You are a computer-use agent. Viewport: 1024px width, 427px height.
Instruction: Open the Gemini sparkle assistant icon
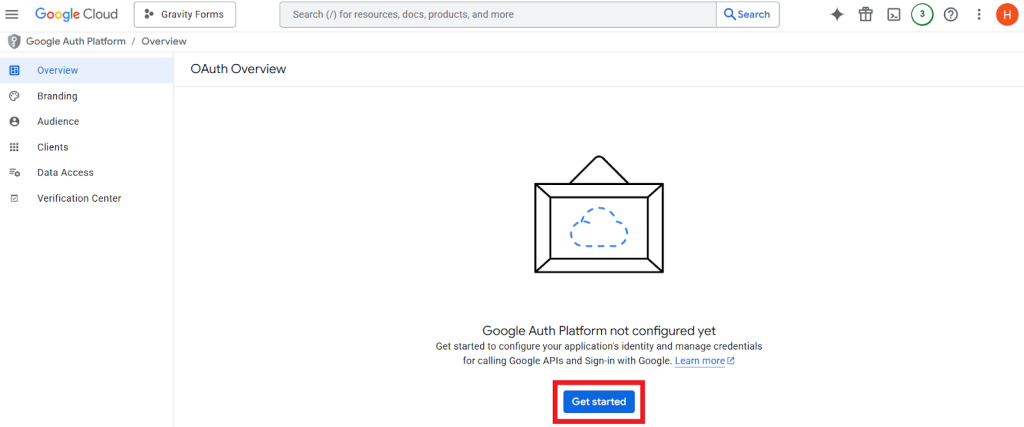click(837, 14)
